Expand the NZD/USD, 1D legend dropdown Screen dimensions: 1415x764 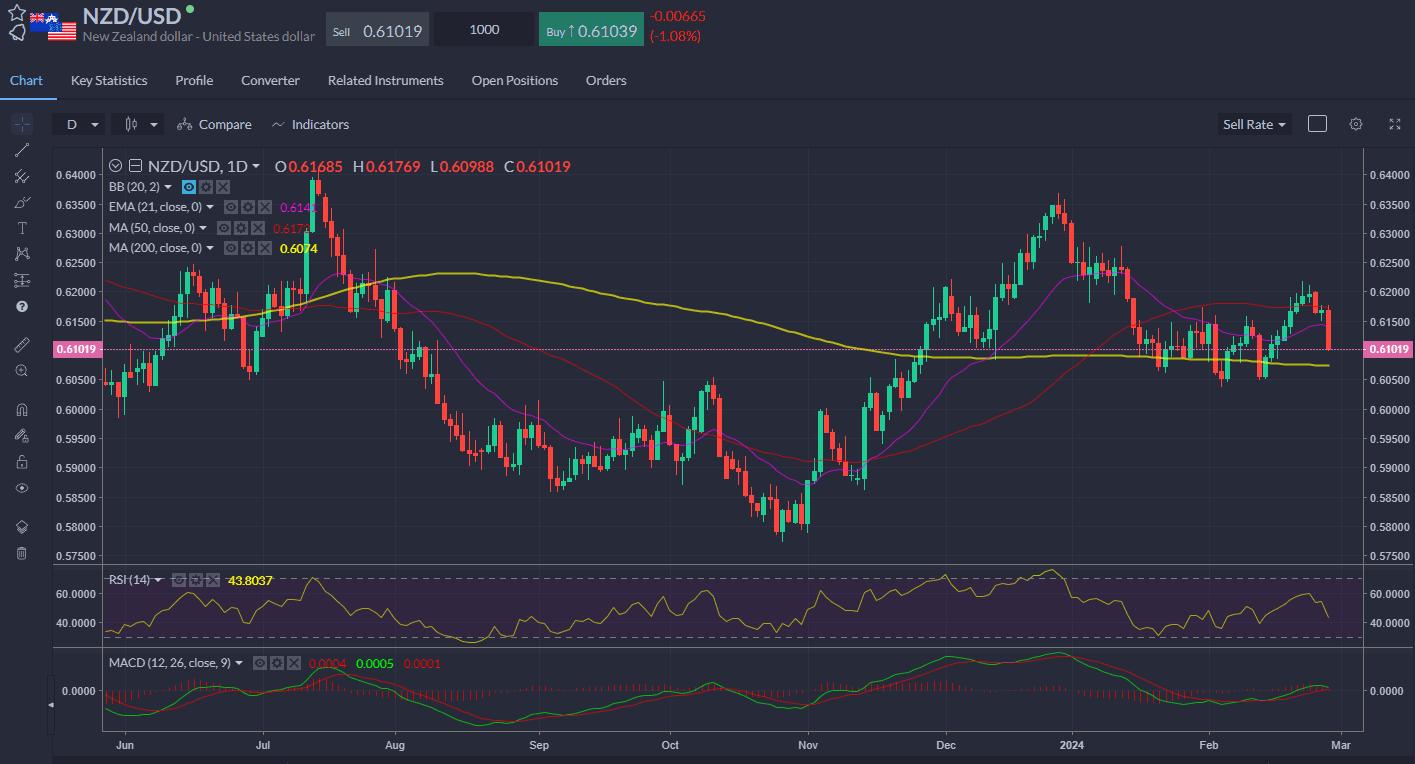(256, 167)
